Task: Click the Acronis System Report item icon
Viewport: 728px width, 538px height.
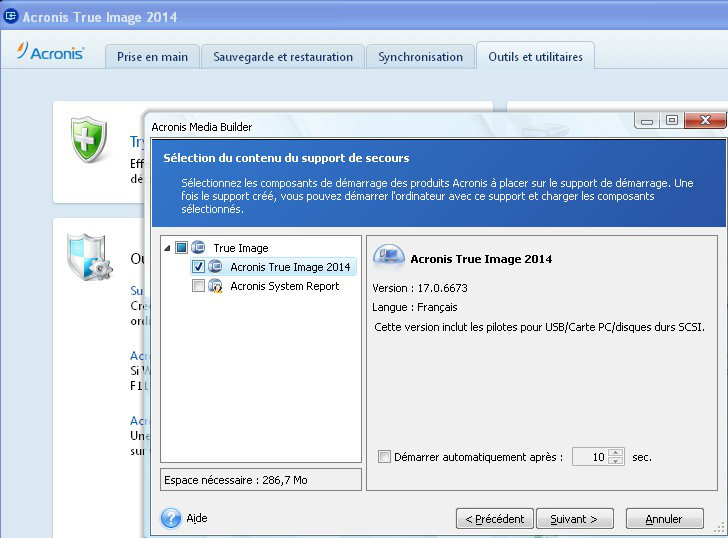Action: point(215,285)
